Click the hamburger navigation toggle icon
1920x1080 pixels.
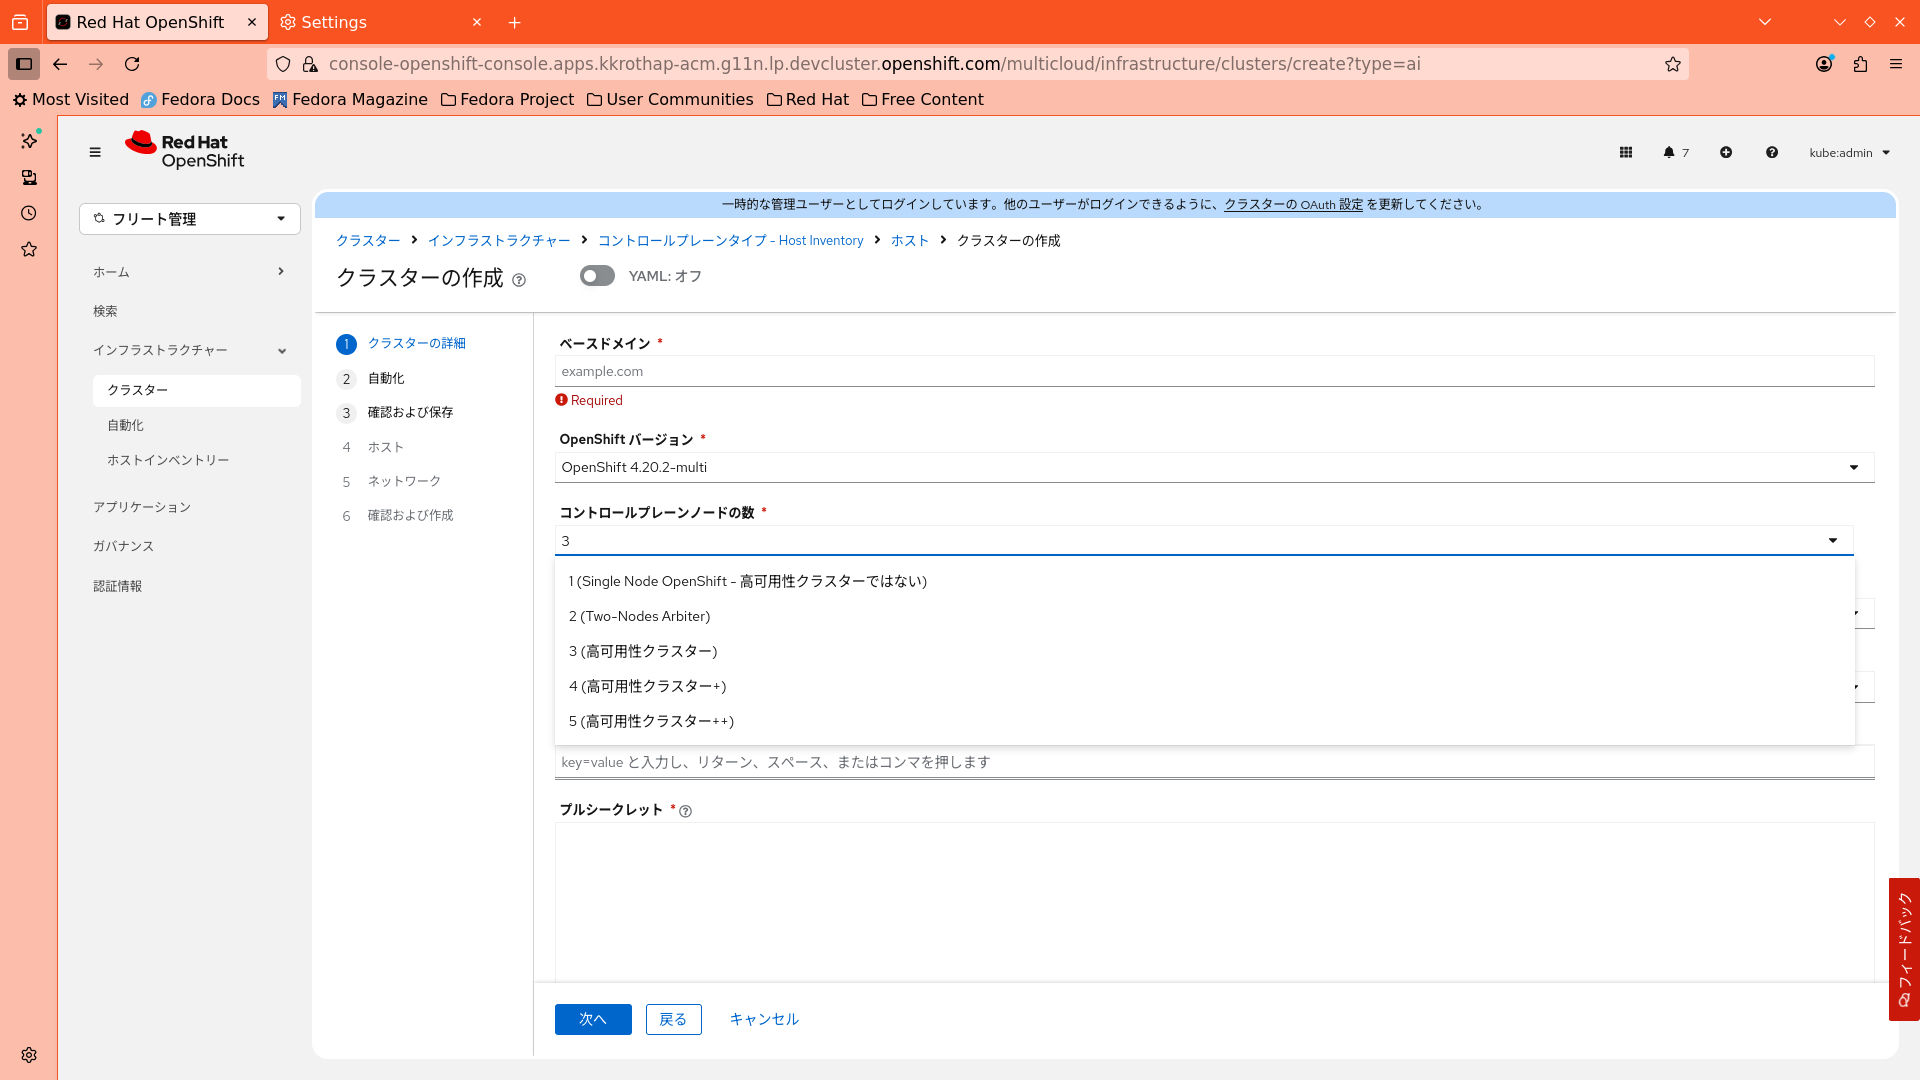(x=95, y=152)
